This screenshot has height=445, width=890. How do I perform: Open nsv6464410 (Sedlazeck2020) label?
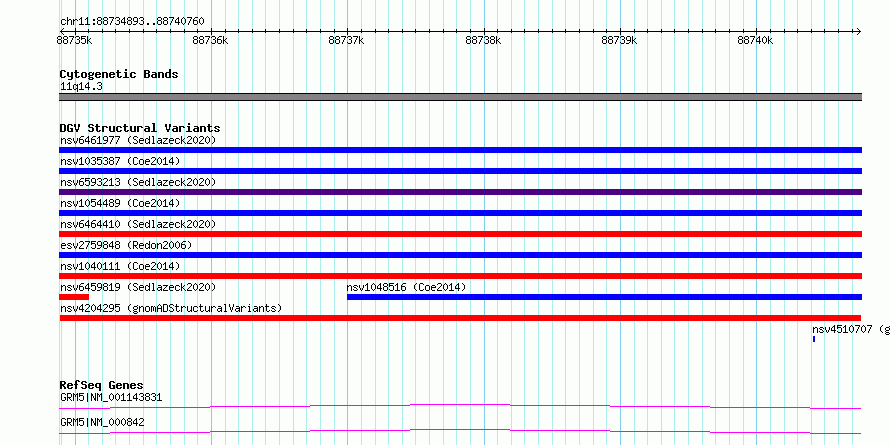[x=138, y=224]
